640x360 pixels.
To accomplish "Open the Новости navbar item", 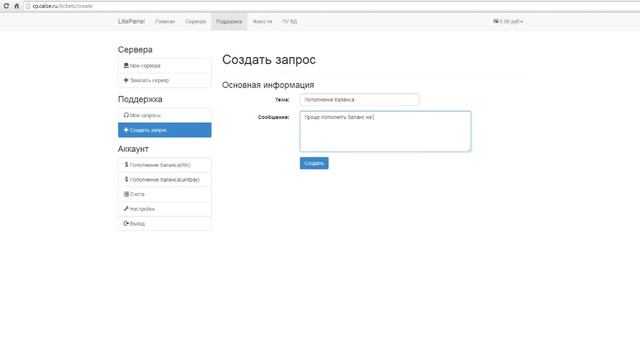I will 262,22.
